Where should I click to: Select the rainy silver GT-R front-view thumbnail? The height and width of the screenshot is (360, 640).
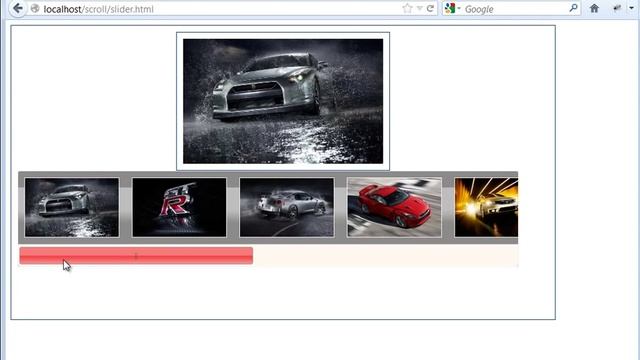[72, 207]
